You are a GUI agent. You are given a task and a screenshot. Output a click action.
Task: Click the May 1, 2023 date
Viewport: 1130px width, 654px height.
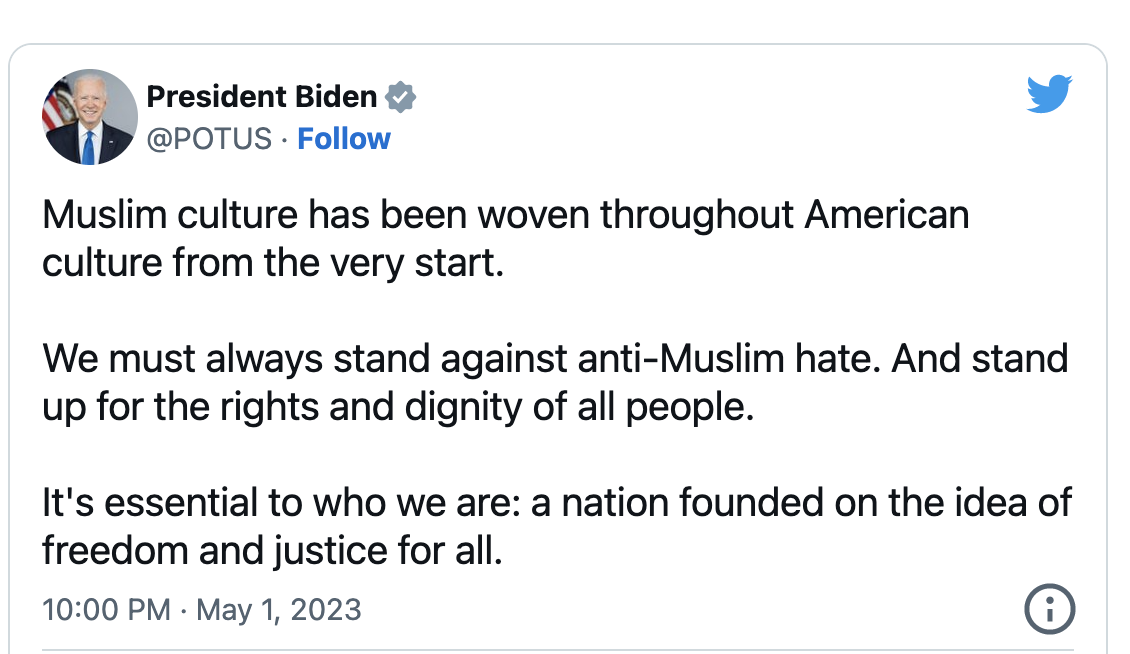coord(278,609)
